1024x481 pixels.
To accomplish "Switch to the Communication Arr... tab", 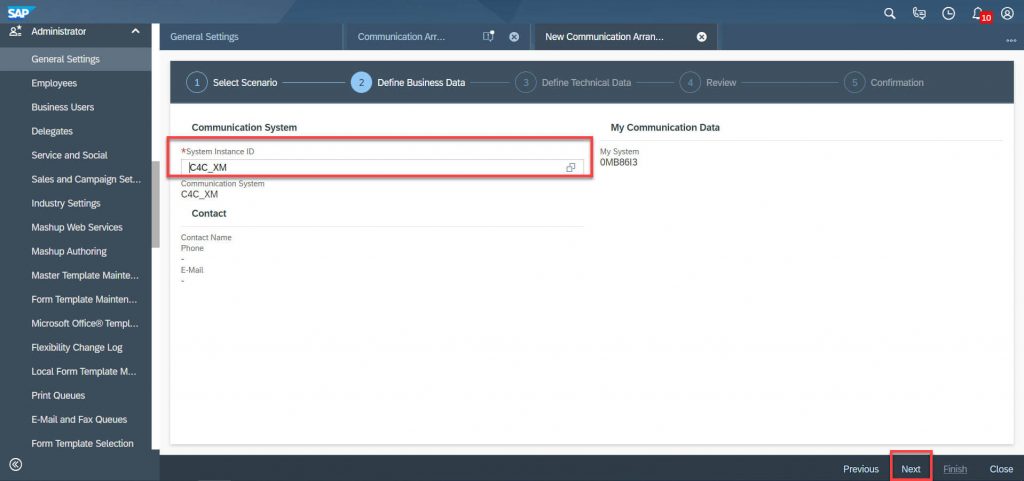I will pos(401,37).
